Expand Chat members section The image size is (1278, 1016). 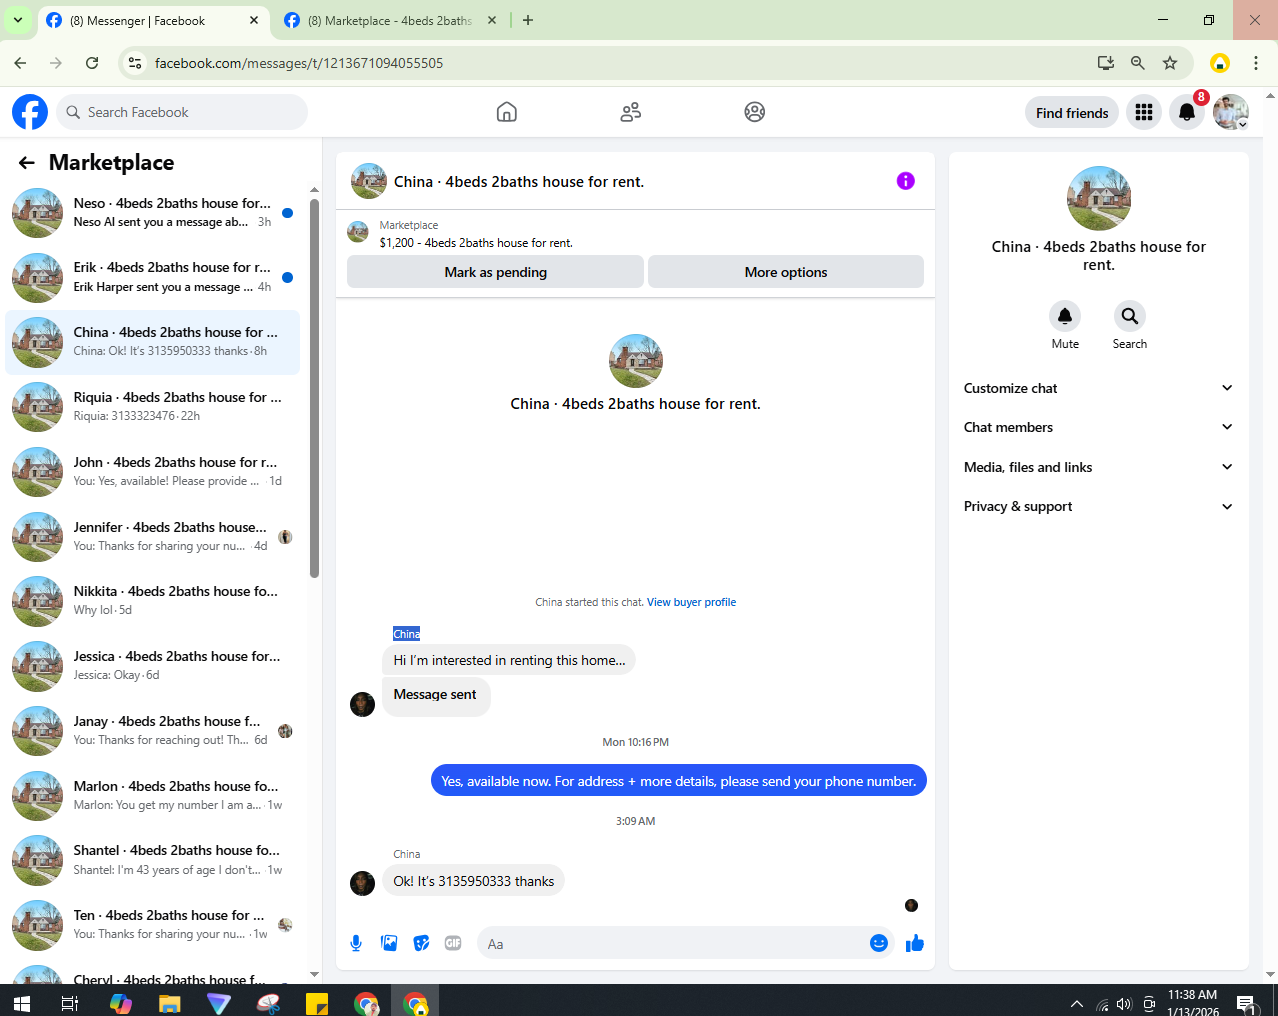point(1098,427)
